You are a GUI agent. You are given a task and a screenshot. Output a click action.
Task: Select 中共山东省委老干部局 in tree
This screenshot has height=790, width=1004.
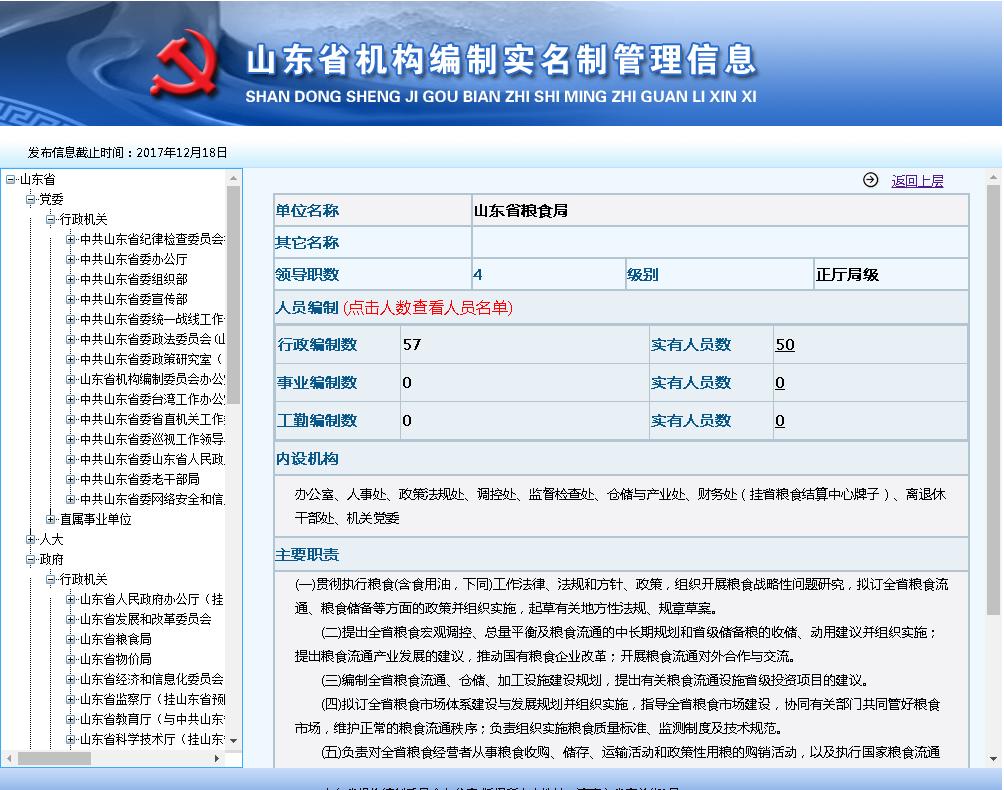[x=140, y=479]
